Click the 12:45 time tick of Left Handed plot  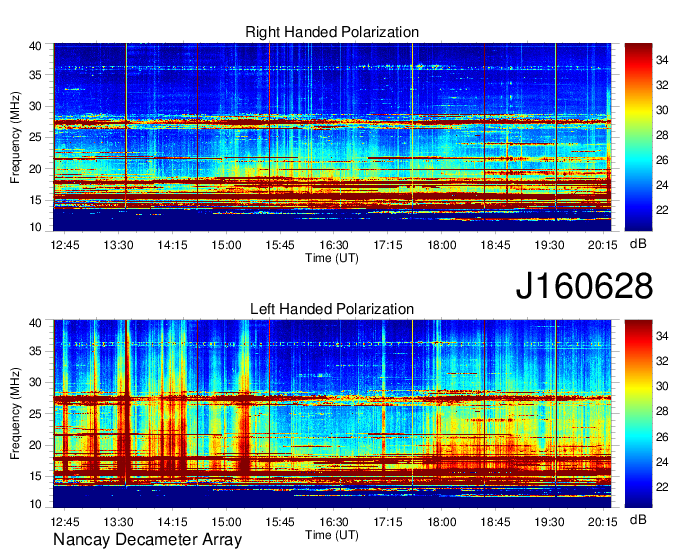click(x=65, y=521)
